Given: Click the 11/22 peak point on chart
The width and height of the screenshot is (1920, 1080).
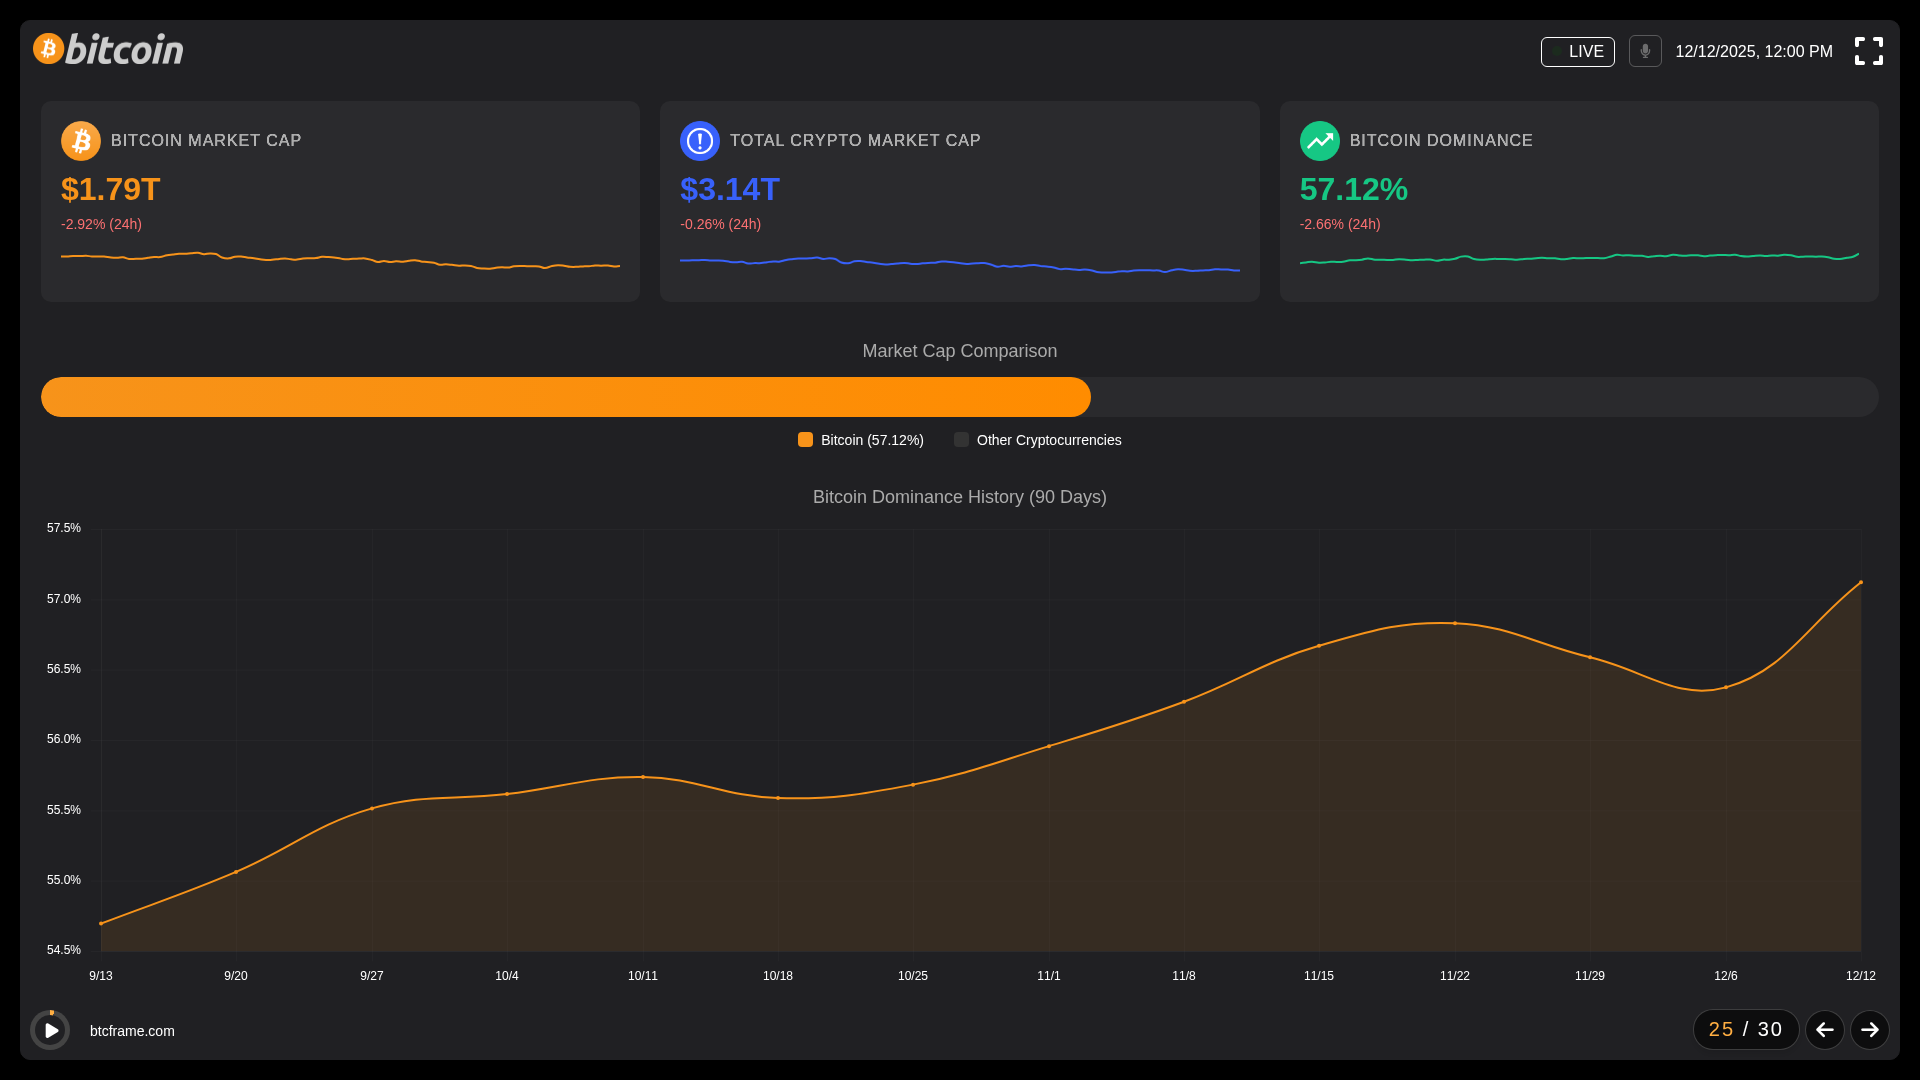Looking at the screenshot, I should coord(1454,623).
